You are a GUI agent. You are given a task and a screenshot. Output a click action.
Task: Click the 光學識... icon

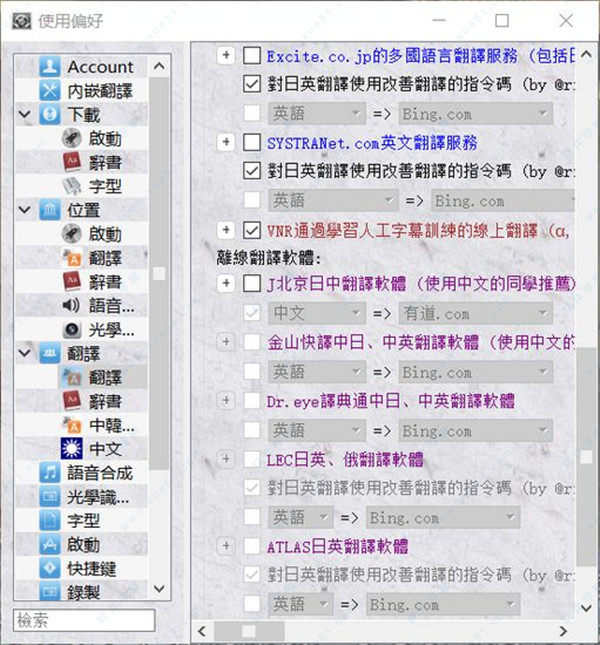pos(50,497)
